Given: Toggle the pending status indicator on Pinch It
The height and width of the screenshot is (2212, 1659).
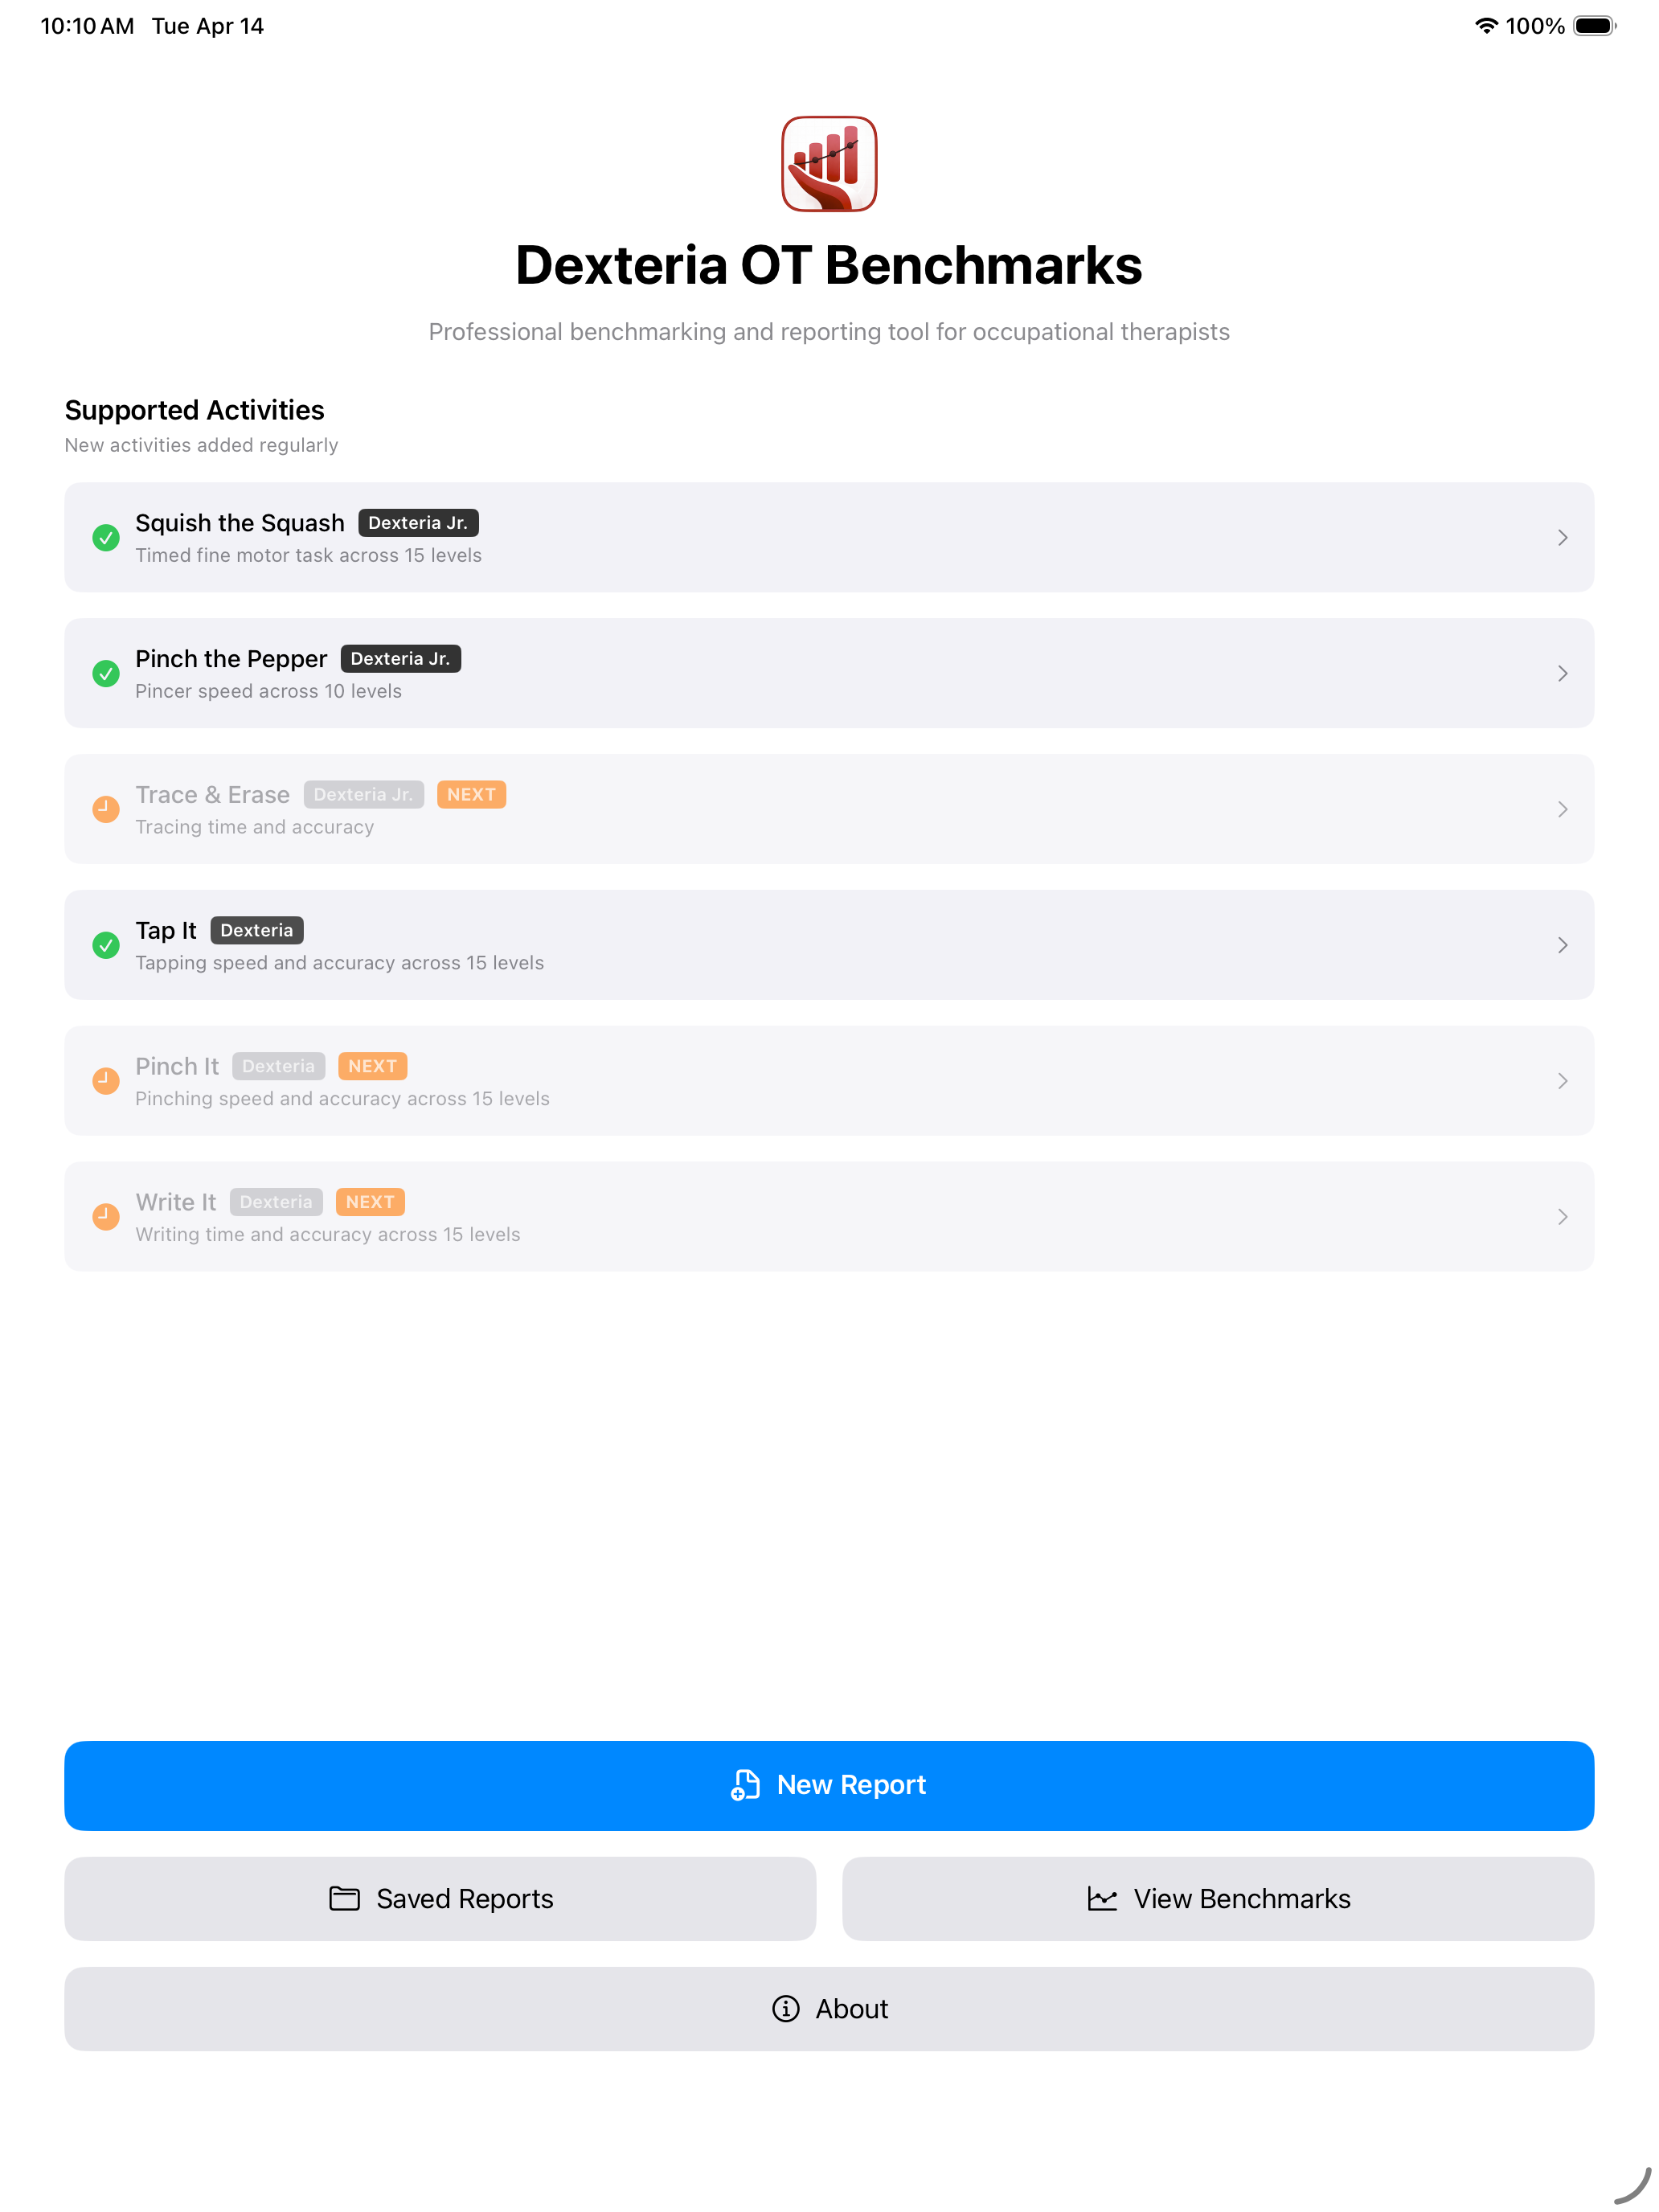Looking at the screenshot, I should (x=106, y=1080).
